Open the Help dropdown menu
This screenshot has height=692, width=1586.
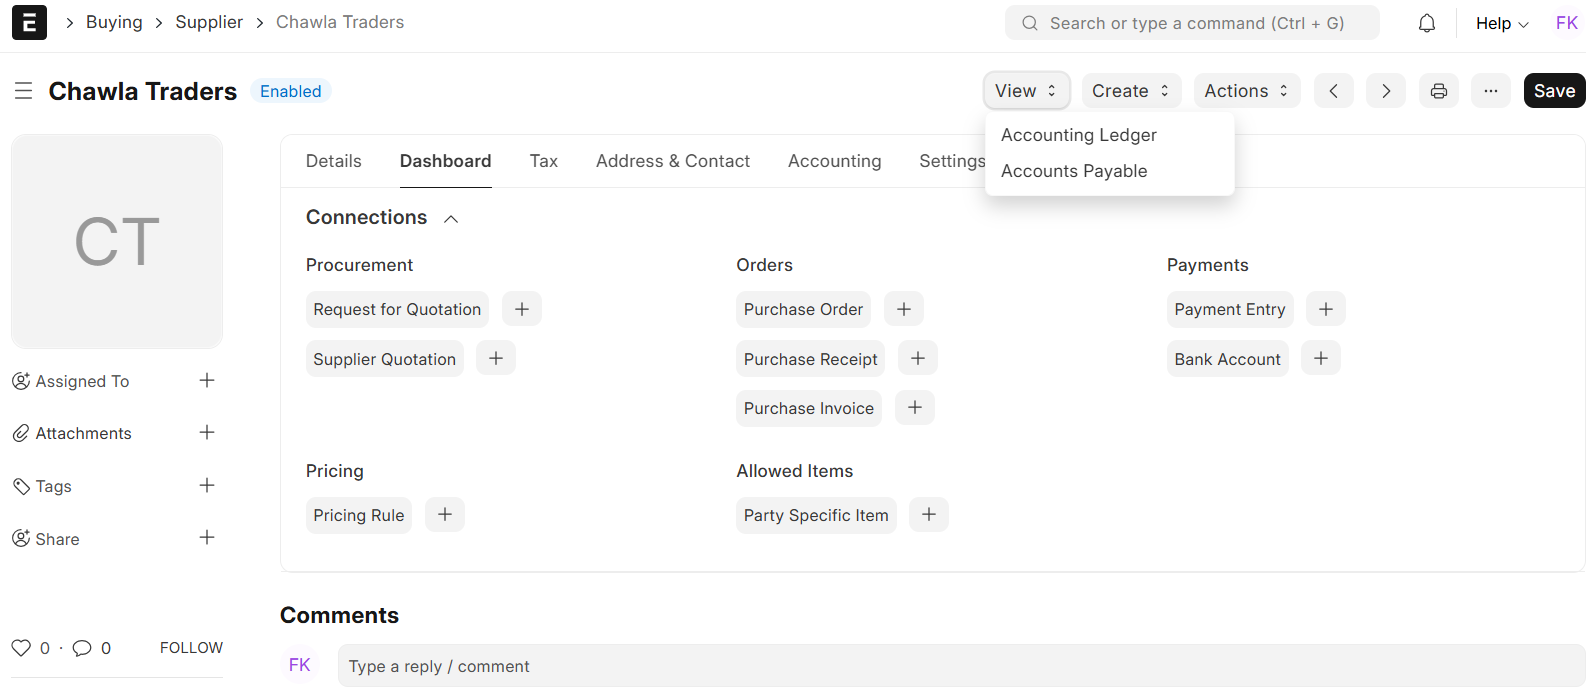click(1501, 23)
